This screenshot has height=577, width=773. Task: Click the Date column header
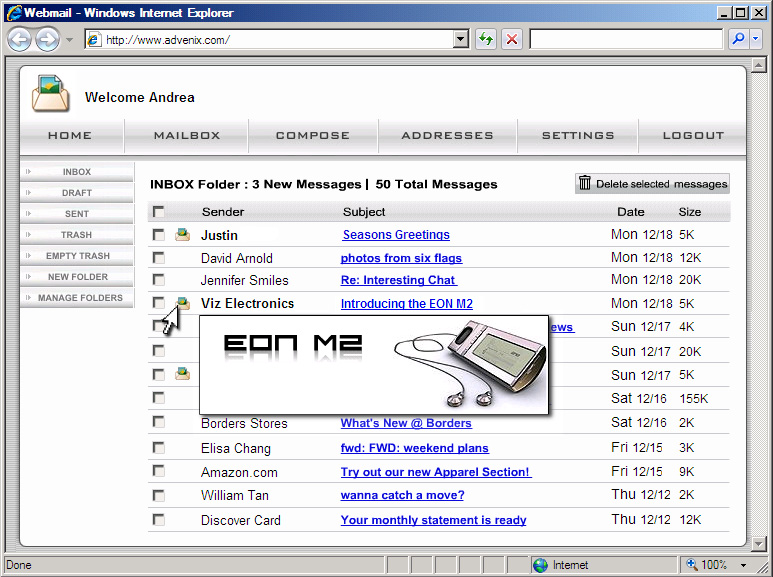click(631, 212)
